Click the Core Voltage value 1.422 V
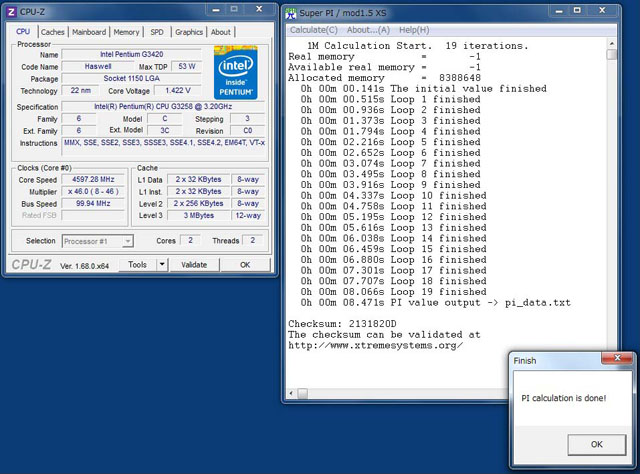The height and width of the screenshot is (474, 640). click(x=178, y=90)
